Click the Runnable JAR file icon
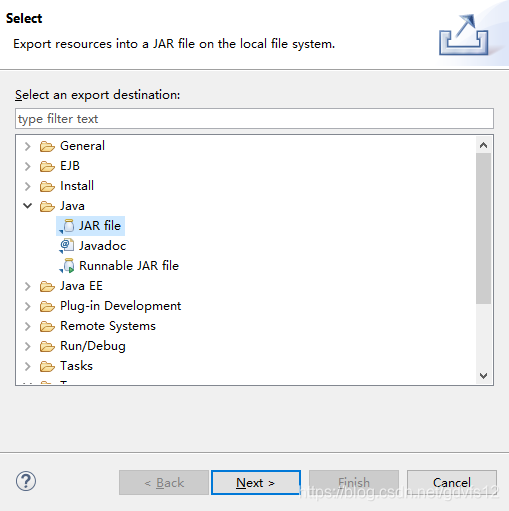 (67, 266)
